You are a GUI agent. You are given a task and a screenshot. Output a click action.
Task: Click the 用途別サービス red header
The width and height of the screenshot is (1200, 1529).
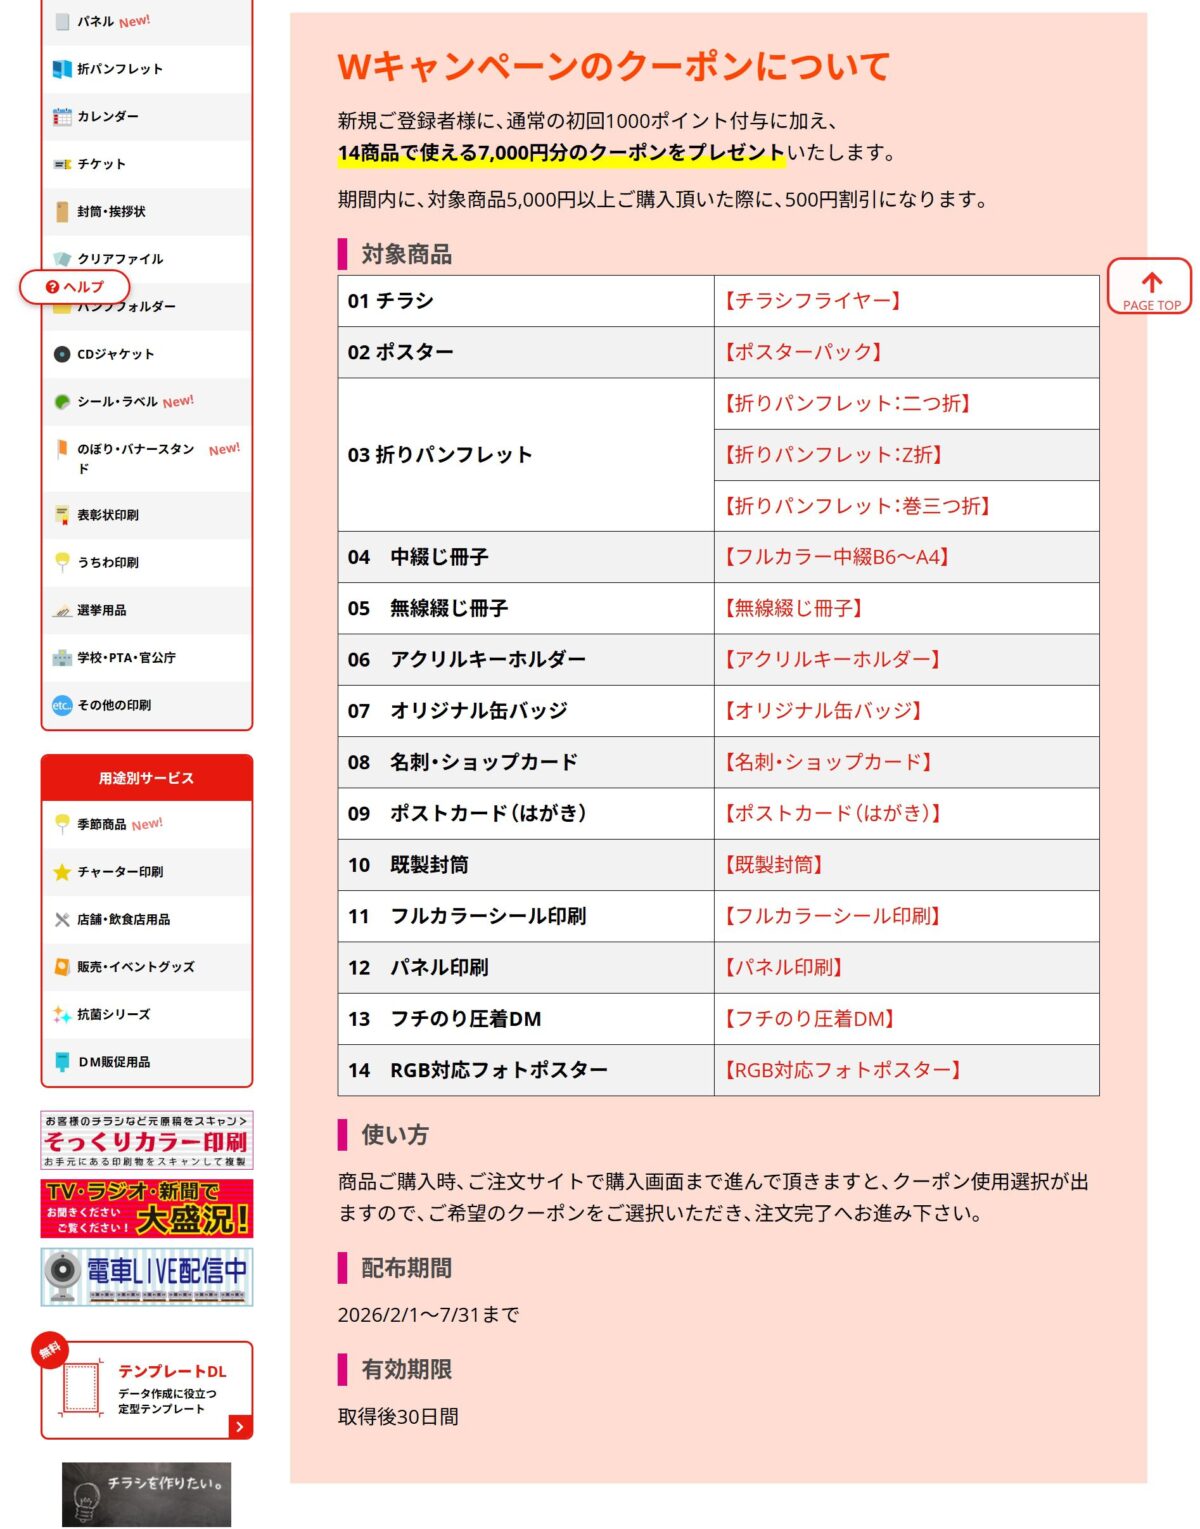[x=147, y=778]
